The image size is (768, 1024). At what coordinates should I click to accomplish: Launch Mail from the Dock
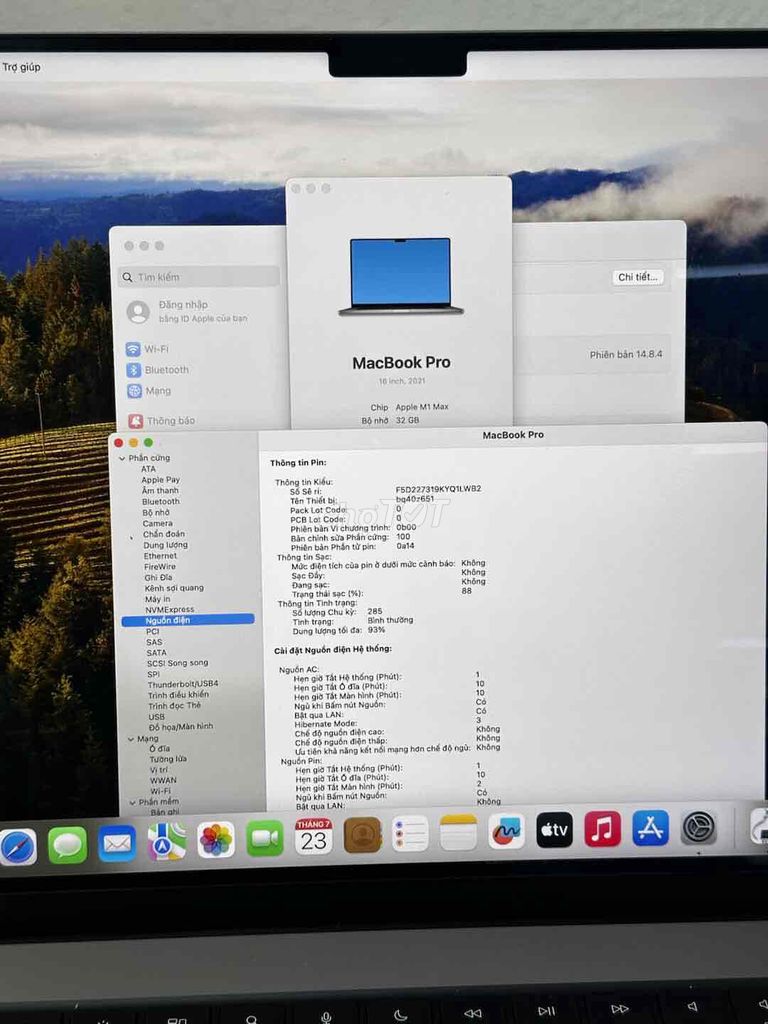(117, 843)
